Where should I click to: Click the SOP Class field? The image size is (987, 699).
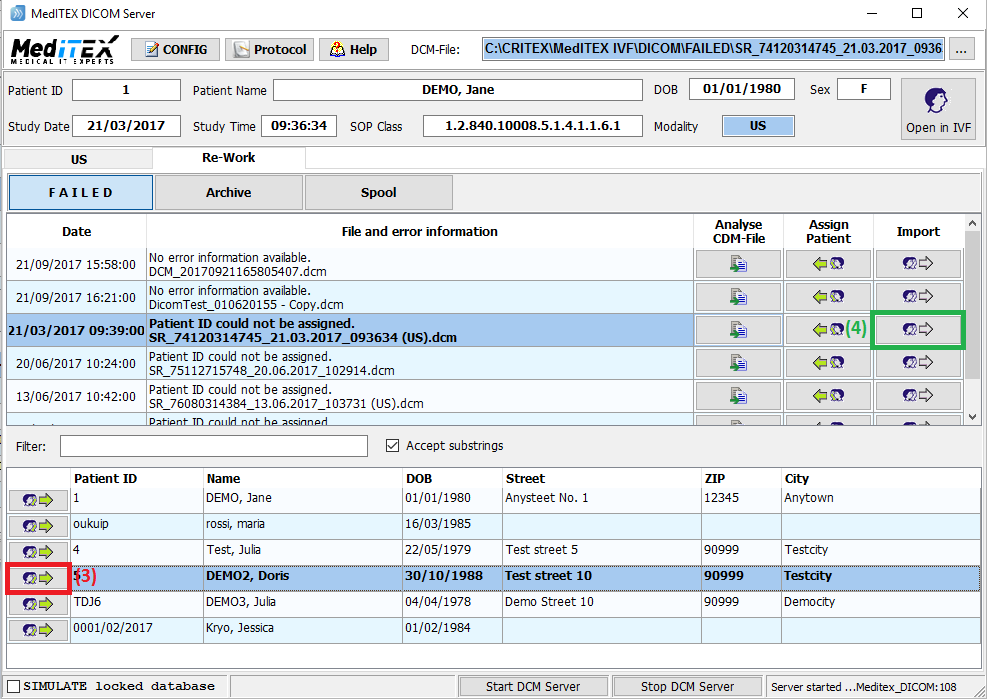coord(533,126)
